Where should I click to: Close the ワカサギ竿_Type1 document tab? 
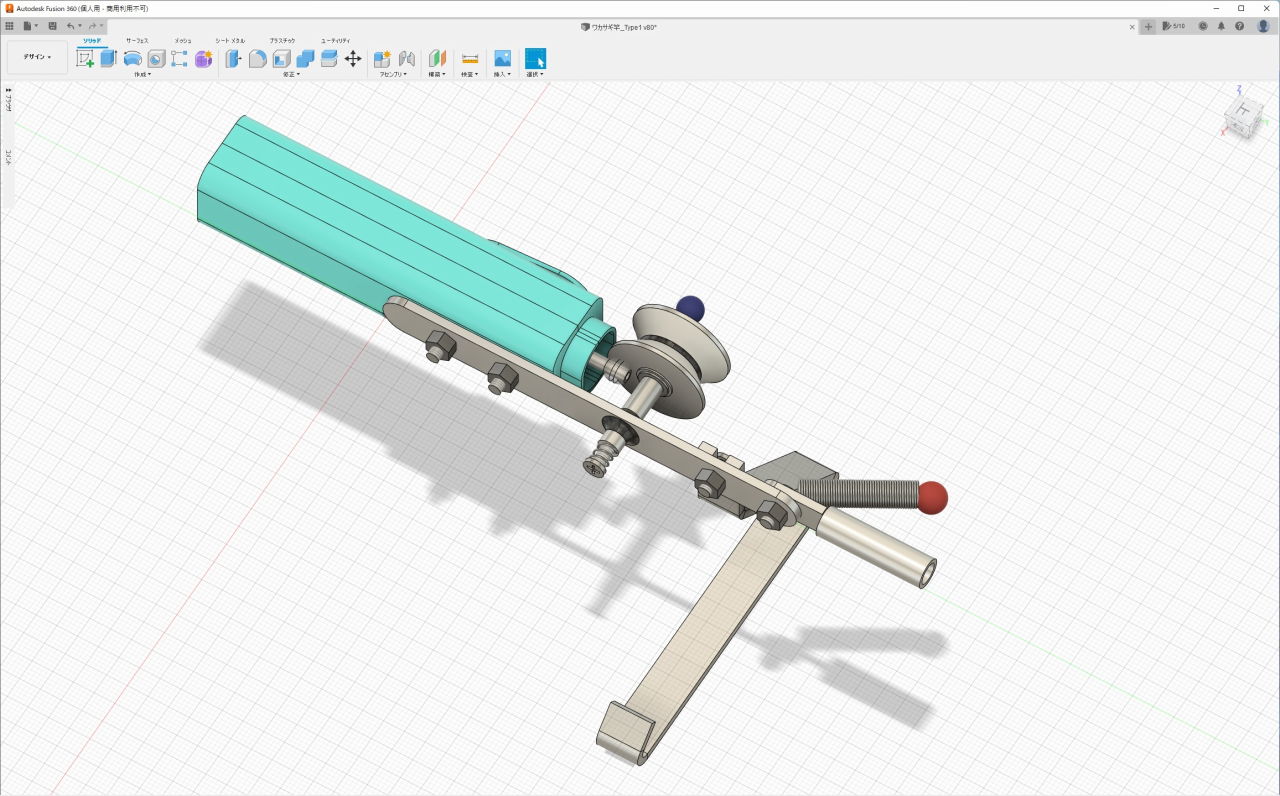(1132, 26)
